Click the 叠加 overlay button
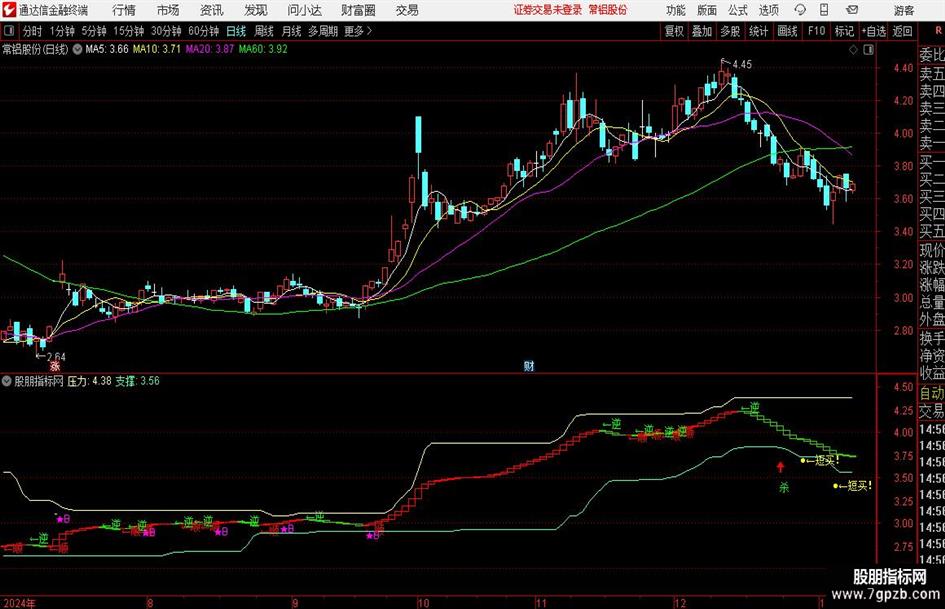 point(702,31)
